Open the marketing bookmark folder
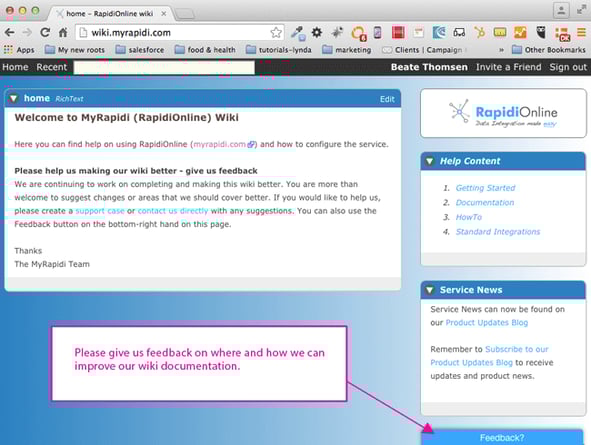This screenshot has height=445, width=591. [x=347, y=50]
